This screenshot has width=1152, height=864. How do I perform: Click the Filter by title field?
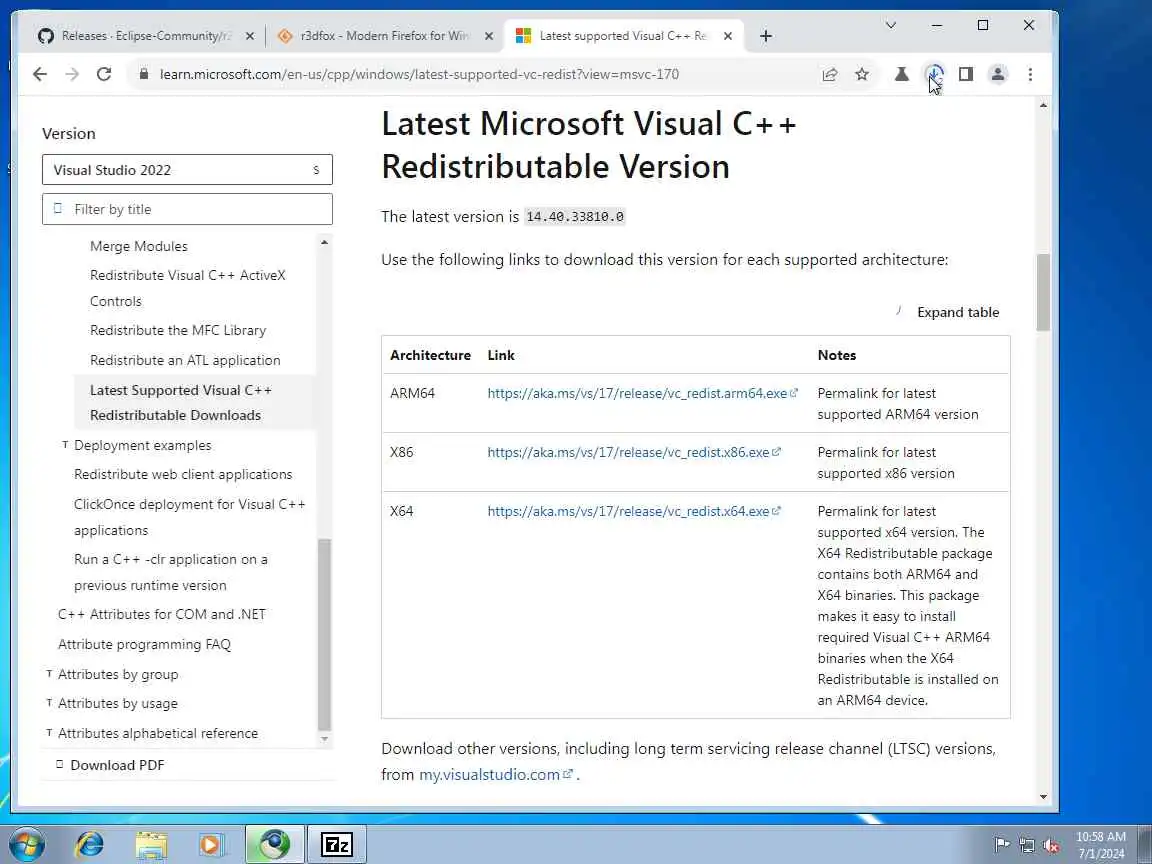(187, 209)
